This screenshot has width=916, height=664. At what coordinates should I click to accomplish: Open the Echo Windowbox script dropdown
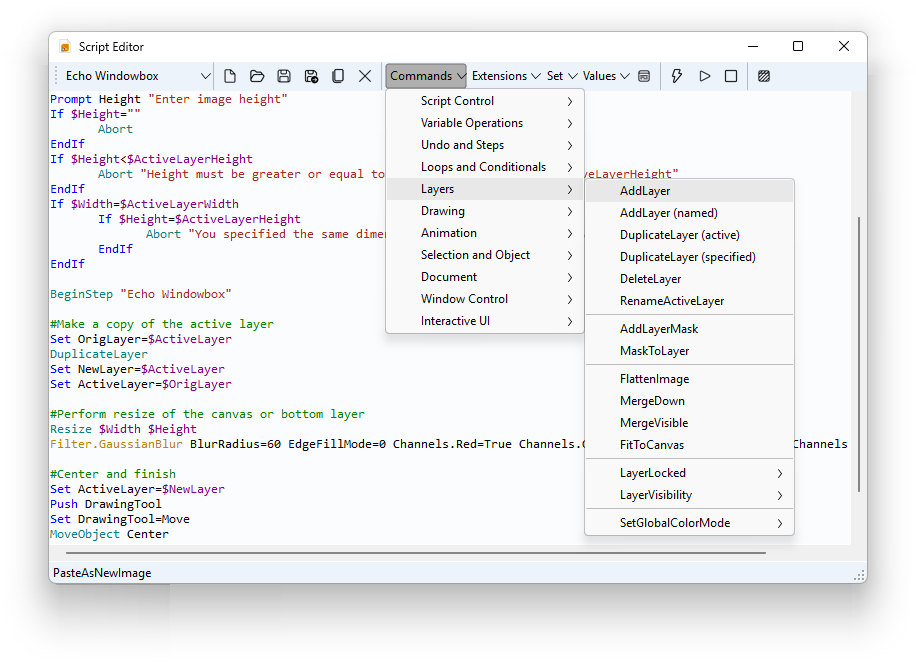137,76
